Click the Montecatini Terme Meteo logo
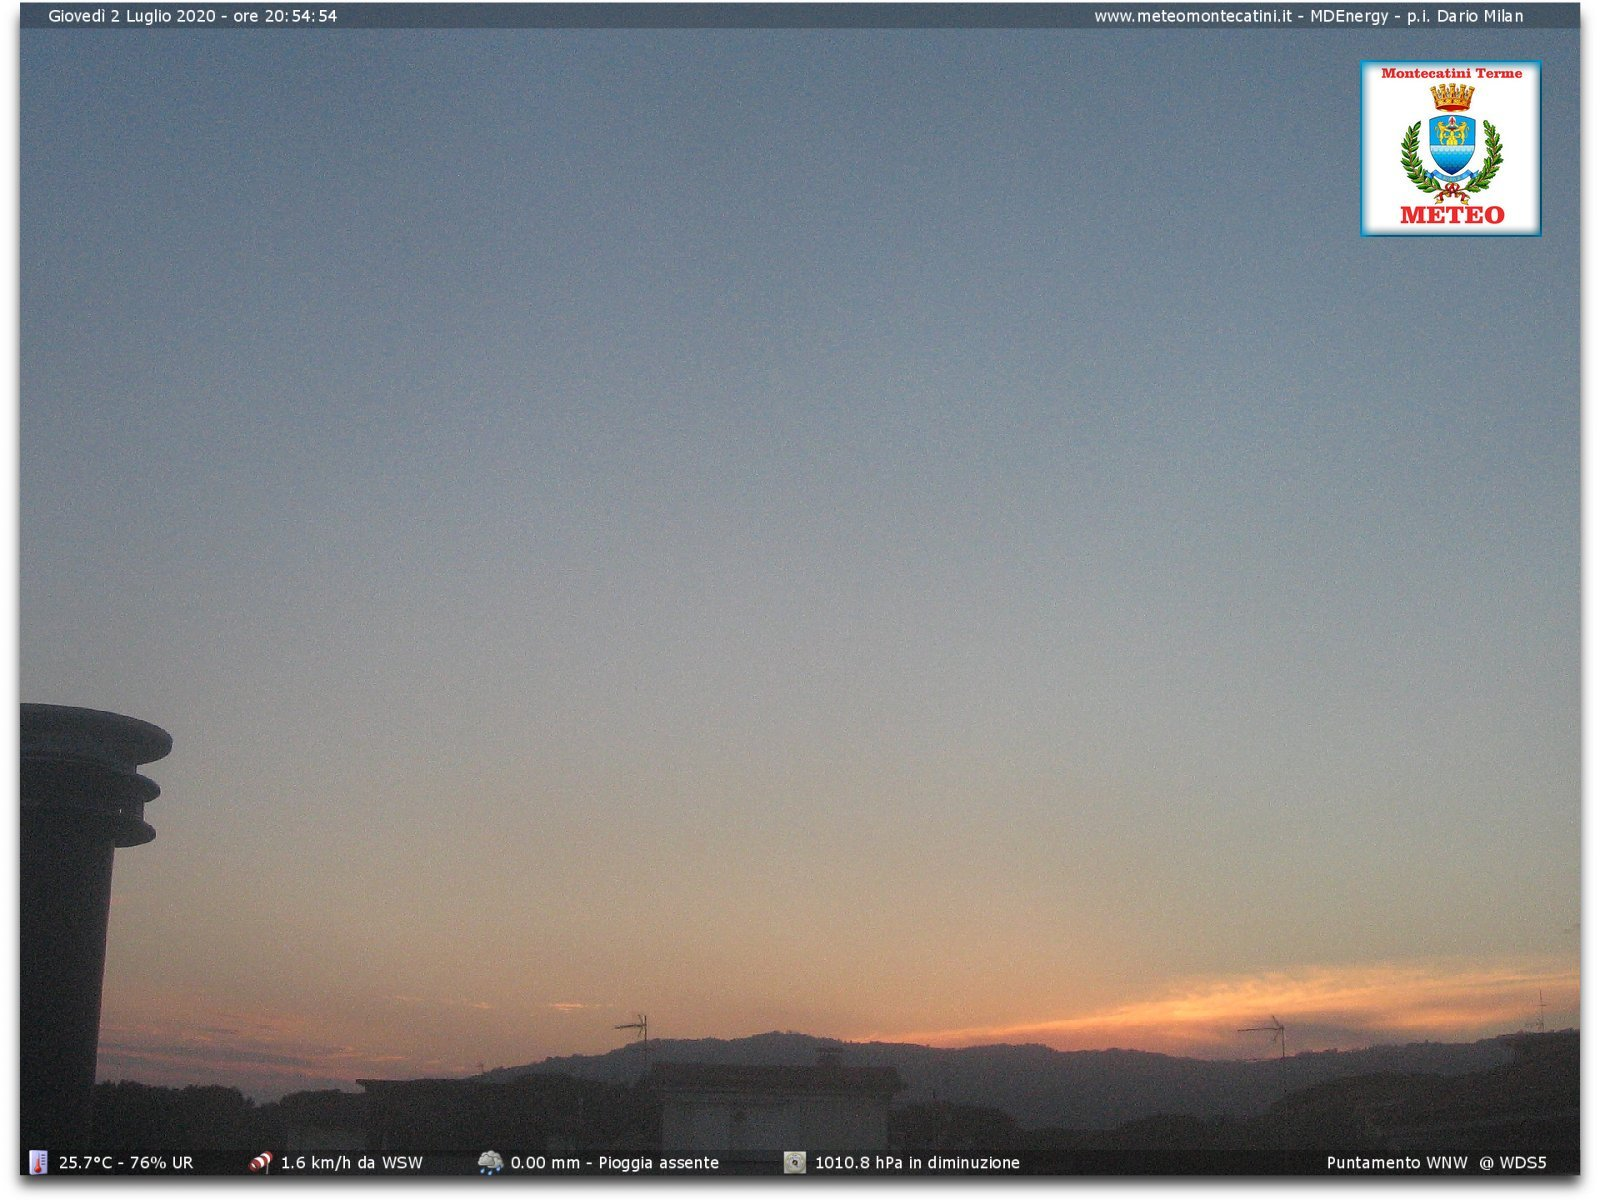1600x1200 pixels. pyautogui.click(x=1451, y=149)
